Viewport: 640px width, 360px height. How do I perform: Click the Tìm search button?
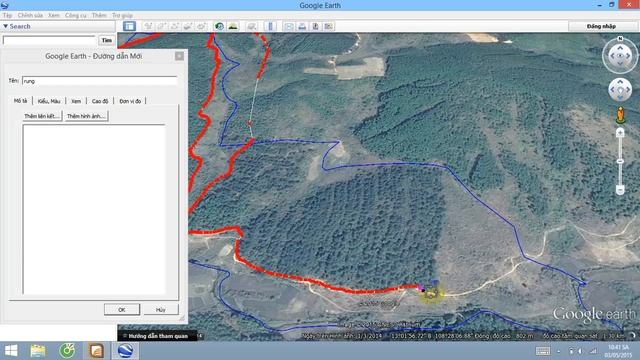[x=107, y=40]
